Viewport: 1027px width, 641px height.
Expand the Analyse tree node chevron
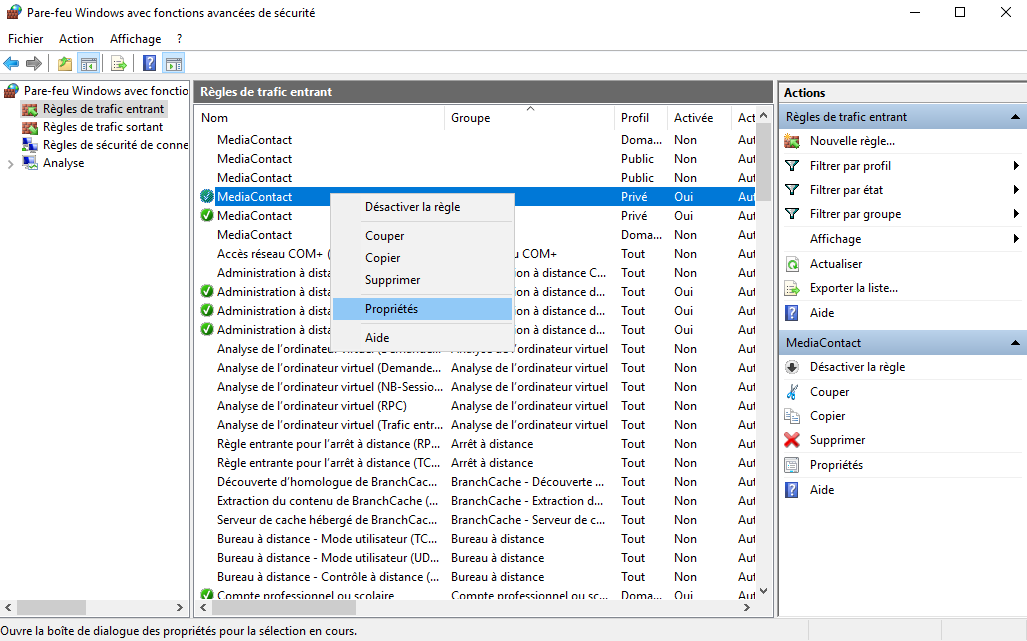[x=10, y=164]
